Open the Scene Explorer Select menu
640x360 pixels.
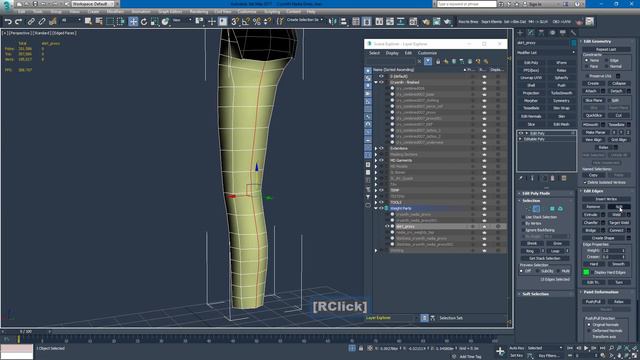tap(374, 53)
